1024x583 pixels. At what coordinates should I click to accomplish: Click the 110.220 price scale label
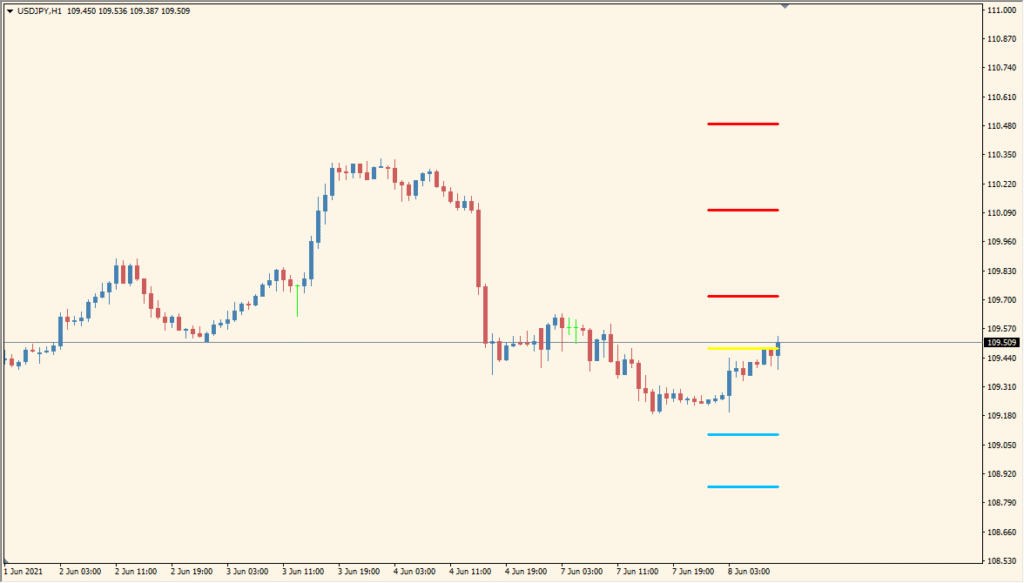pos(1002,184)
